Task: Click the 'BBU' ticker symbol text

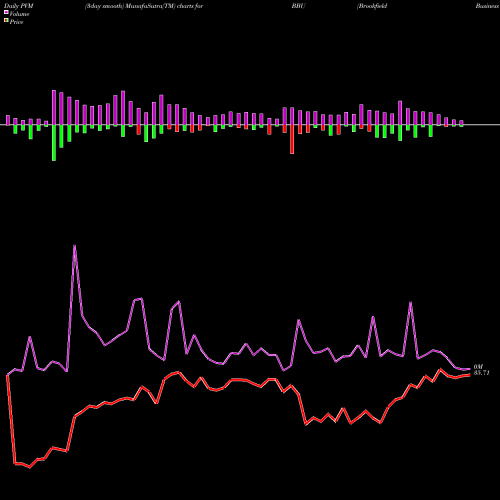Action: tap(298, 6)
